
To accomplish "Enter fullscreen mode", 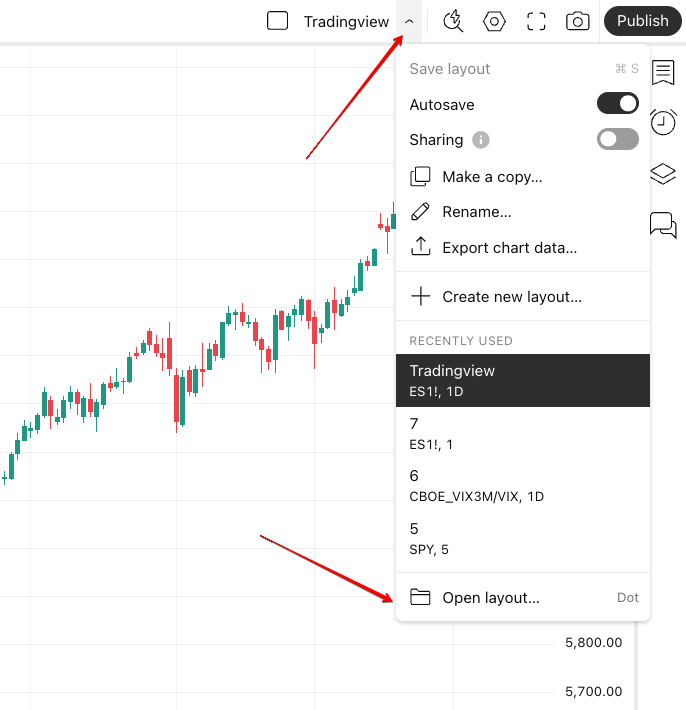I will point(536,21).
